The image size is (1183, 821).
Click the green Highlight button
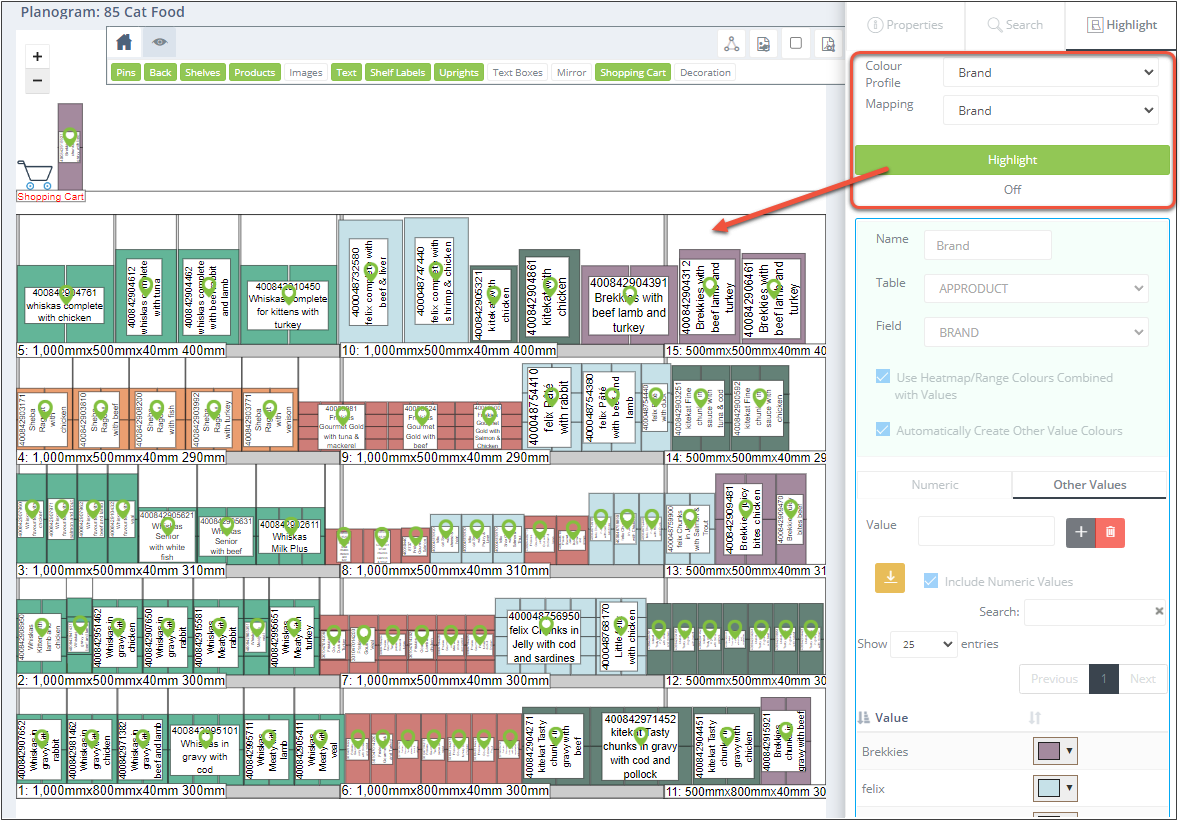click(1012, 160)
